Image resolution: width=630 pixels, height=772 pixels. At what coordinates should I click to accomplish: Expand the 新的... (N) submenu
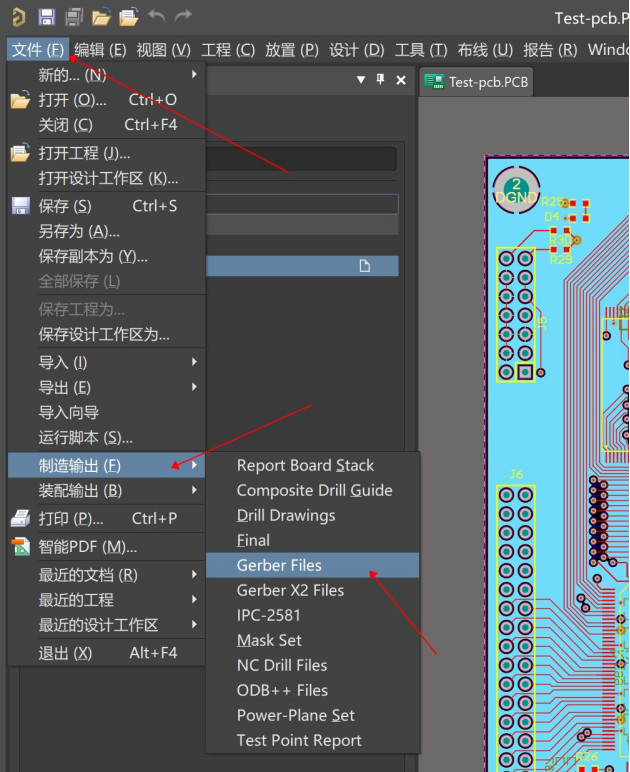pyautogui.click(x=106, y=75)
